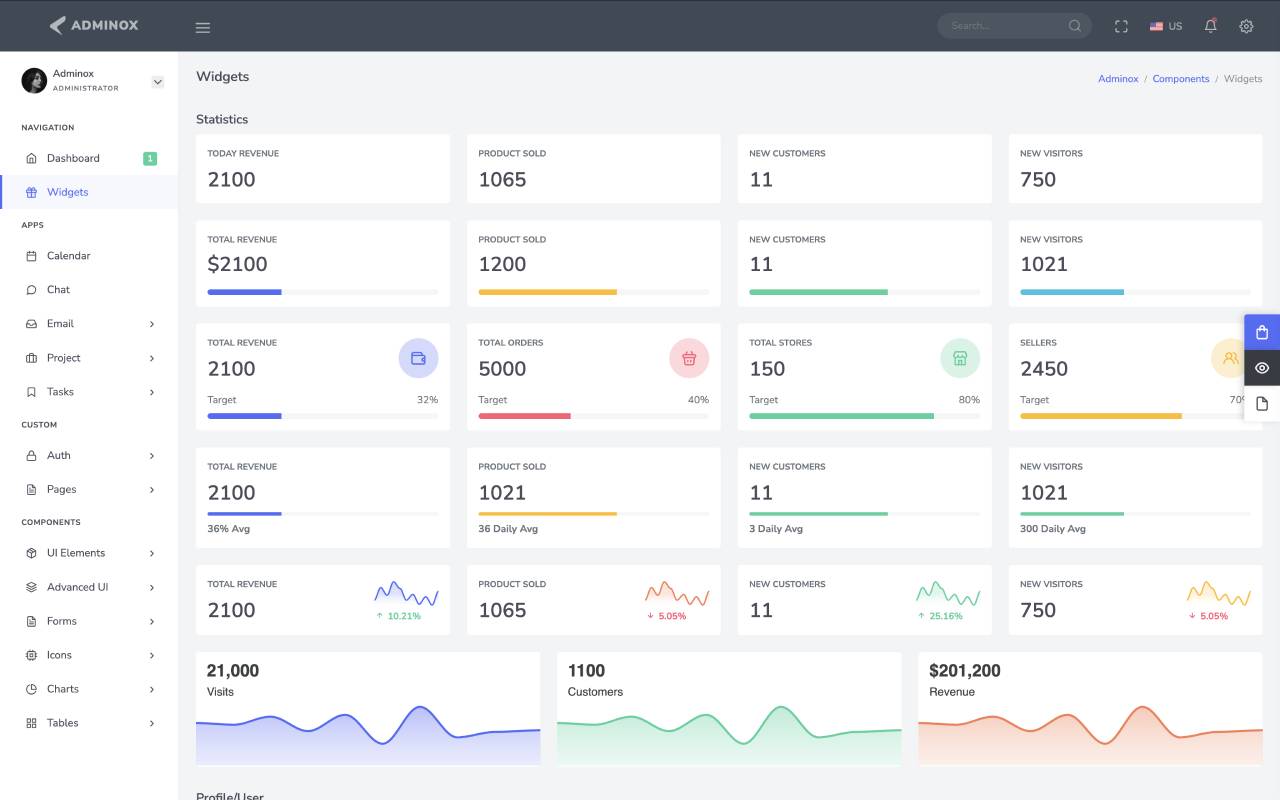Click the Forms document icon
Screen dimensions: 1280x800
click(x=31, y=621)
